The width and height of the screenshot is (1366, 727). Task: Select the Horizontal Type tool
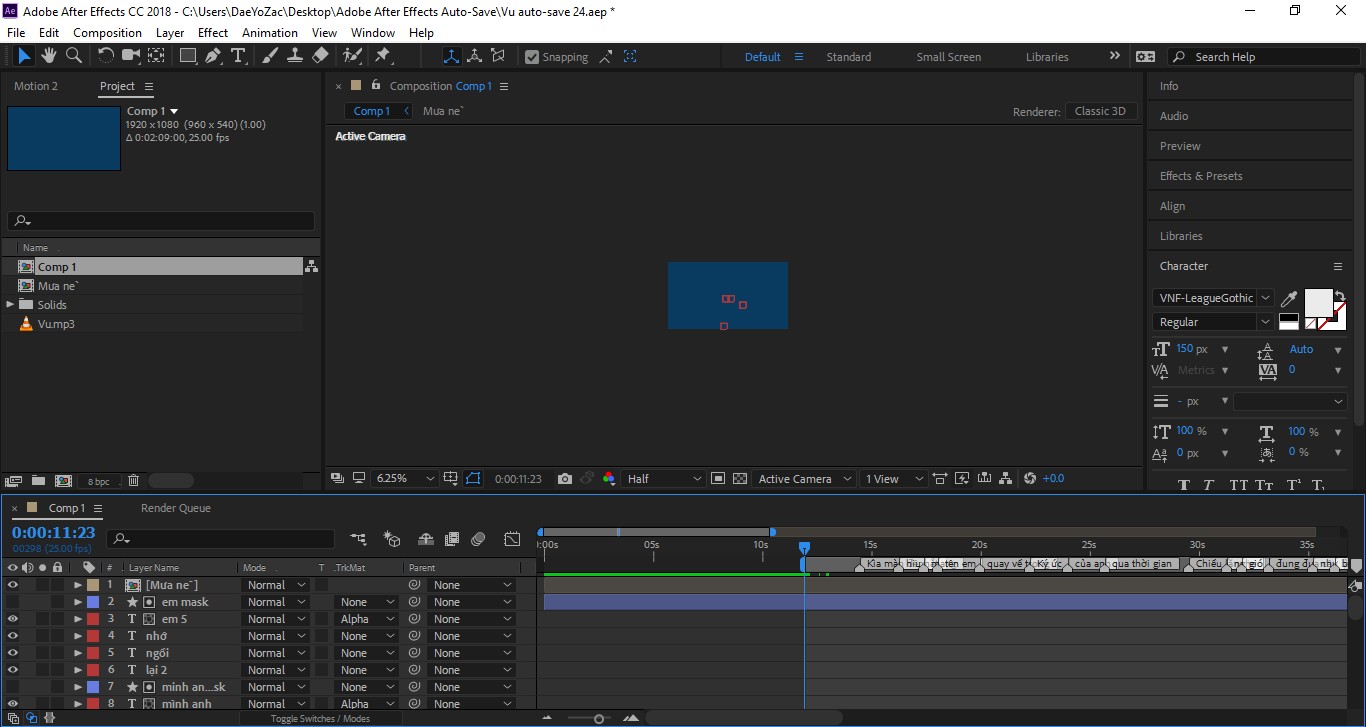238,56
